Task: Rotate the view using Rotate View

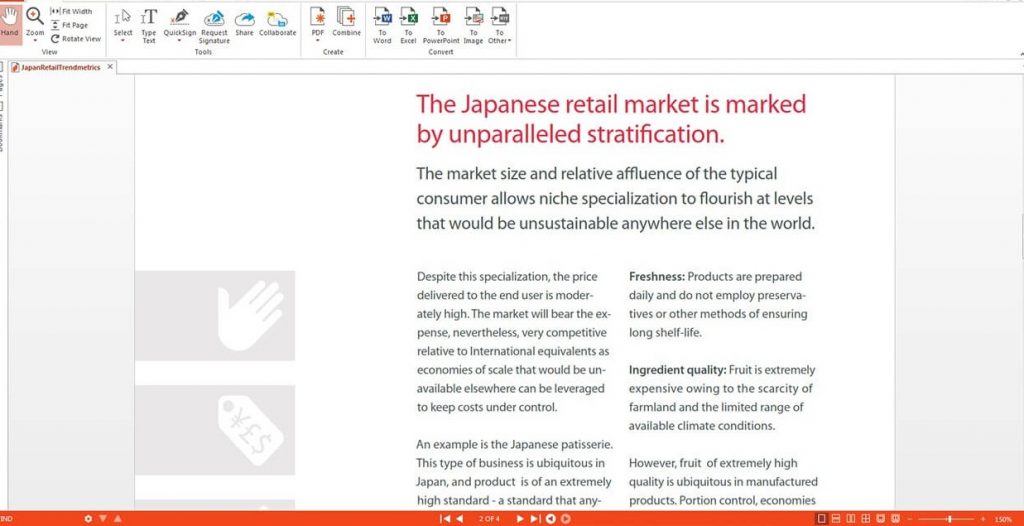Action: click(x=75, y=39)
